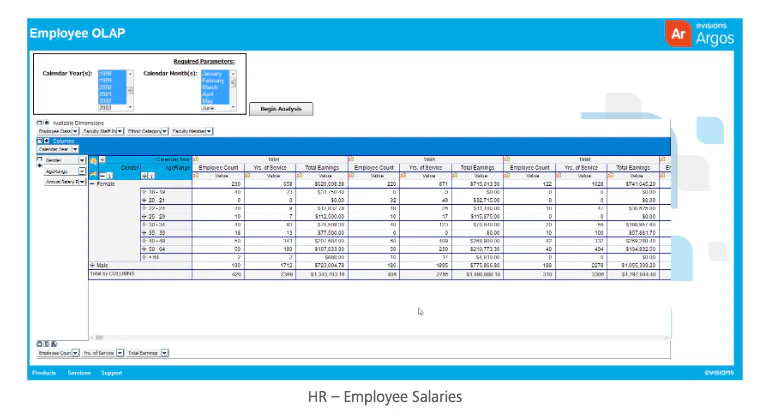Click the expand plus icon under the AgeRange header
The image size is (771, 417).
[x=145, y=176]
